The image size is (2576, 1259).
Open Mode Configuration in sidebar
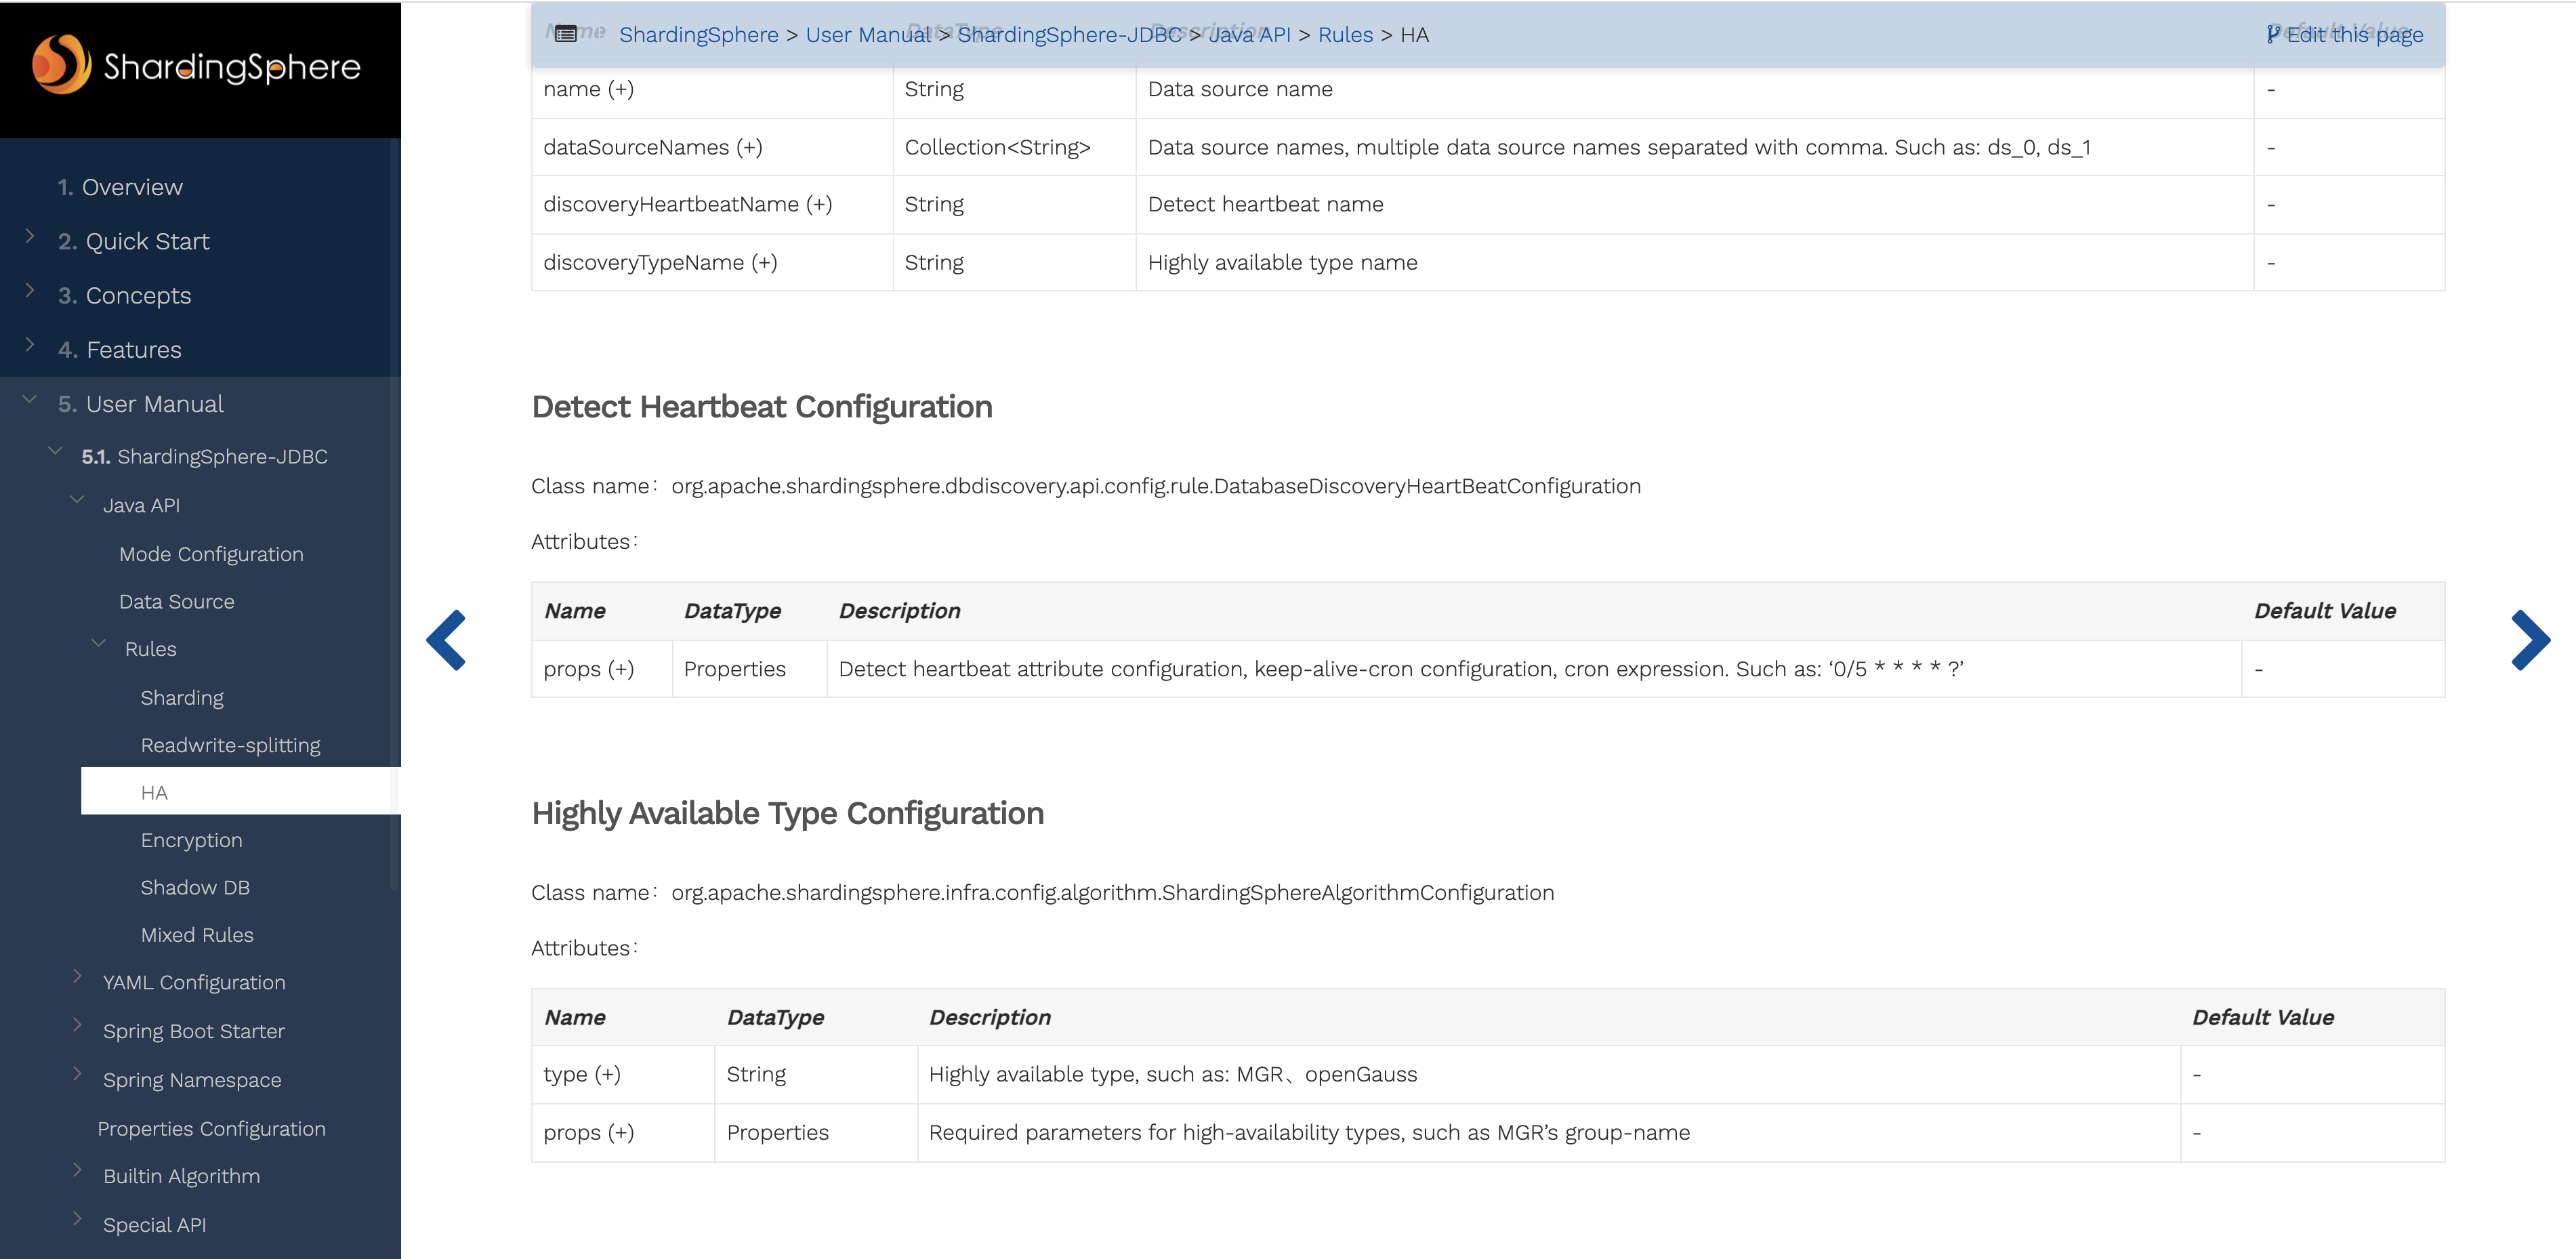point(211,554)
